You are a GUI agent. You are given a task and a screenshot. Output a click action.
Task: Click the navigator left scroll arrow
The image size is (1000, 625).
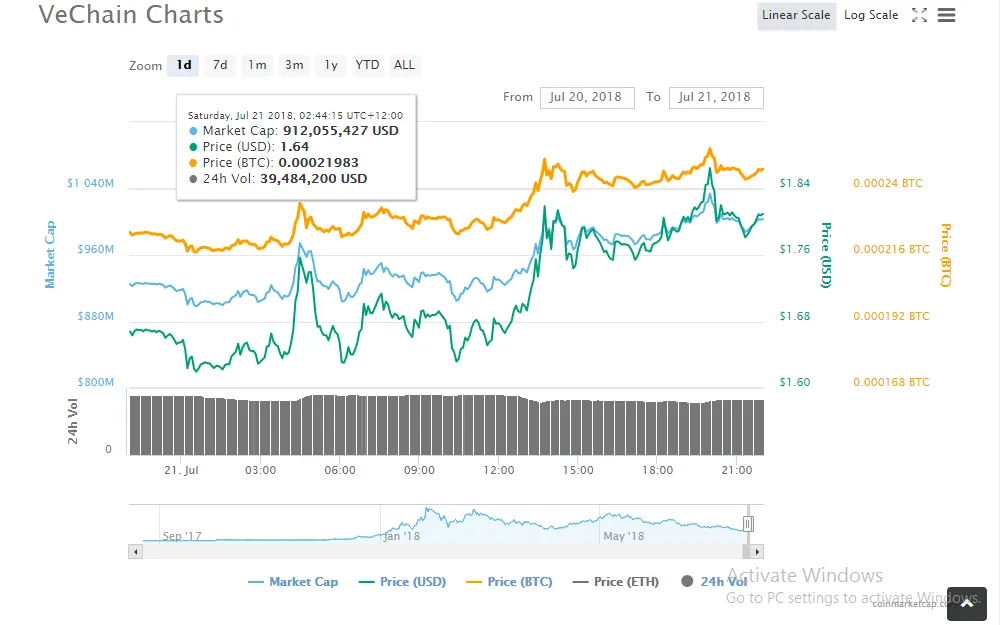point(135,552)
